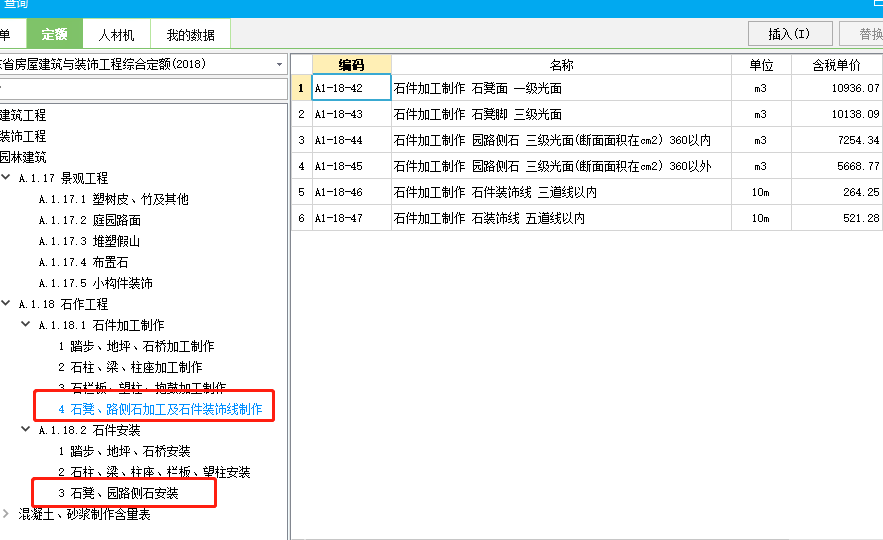This screenshot has width=883, height=540.
Task: Click row number 6 header
Action: tap(301, 218)
